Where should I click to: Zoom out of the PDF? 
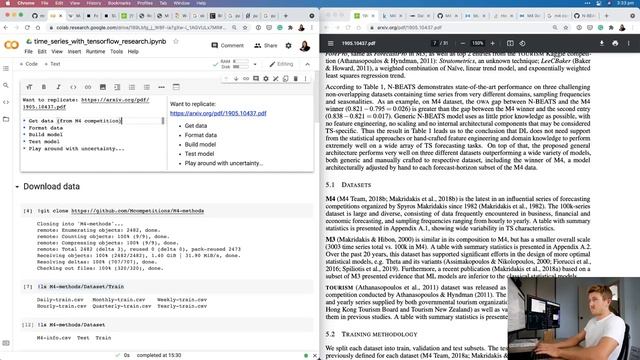[462, 43]
